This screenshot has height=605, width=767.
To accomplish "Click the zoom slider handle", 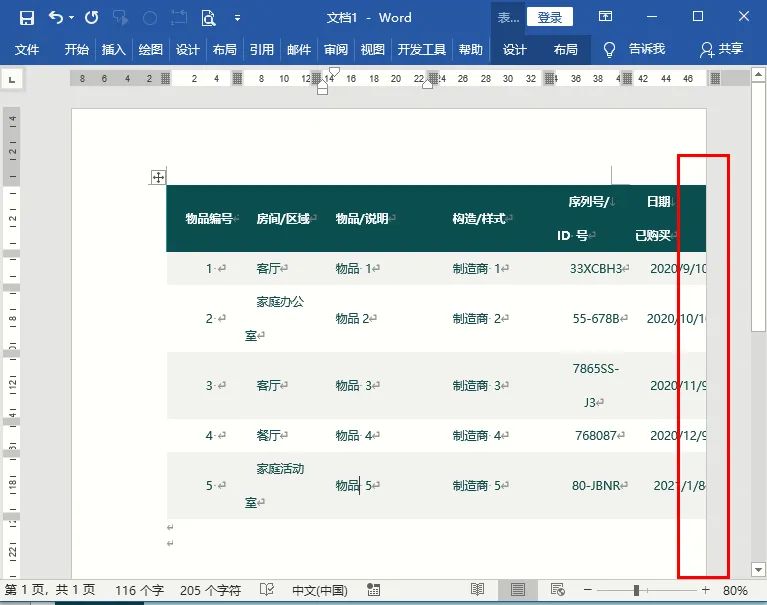I will [636, 590].
